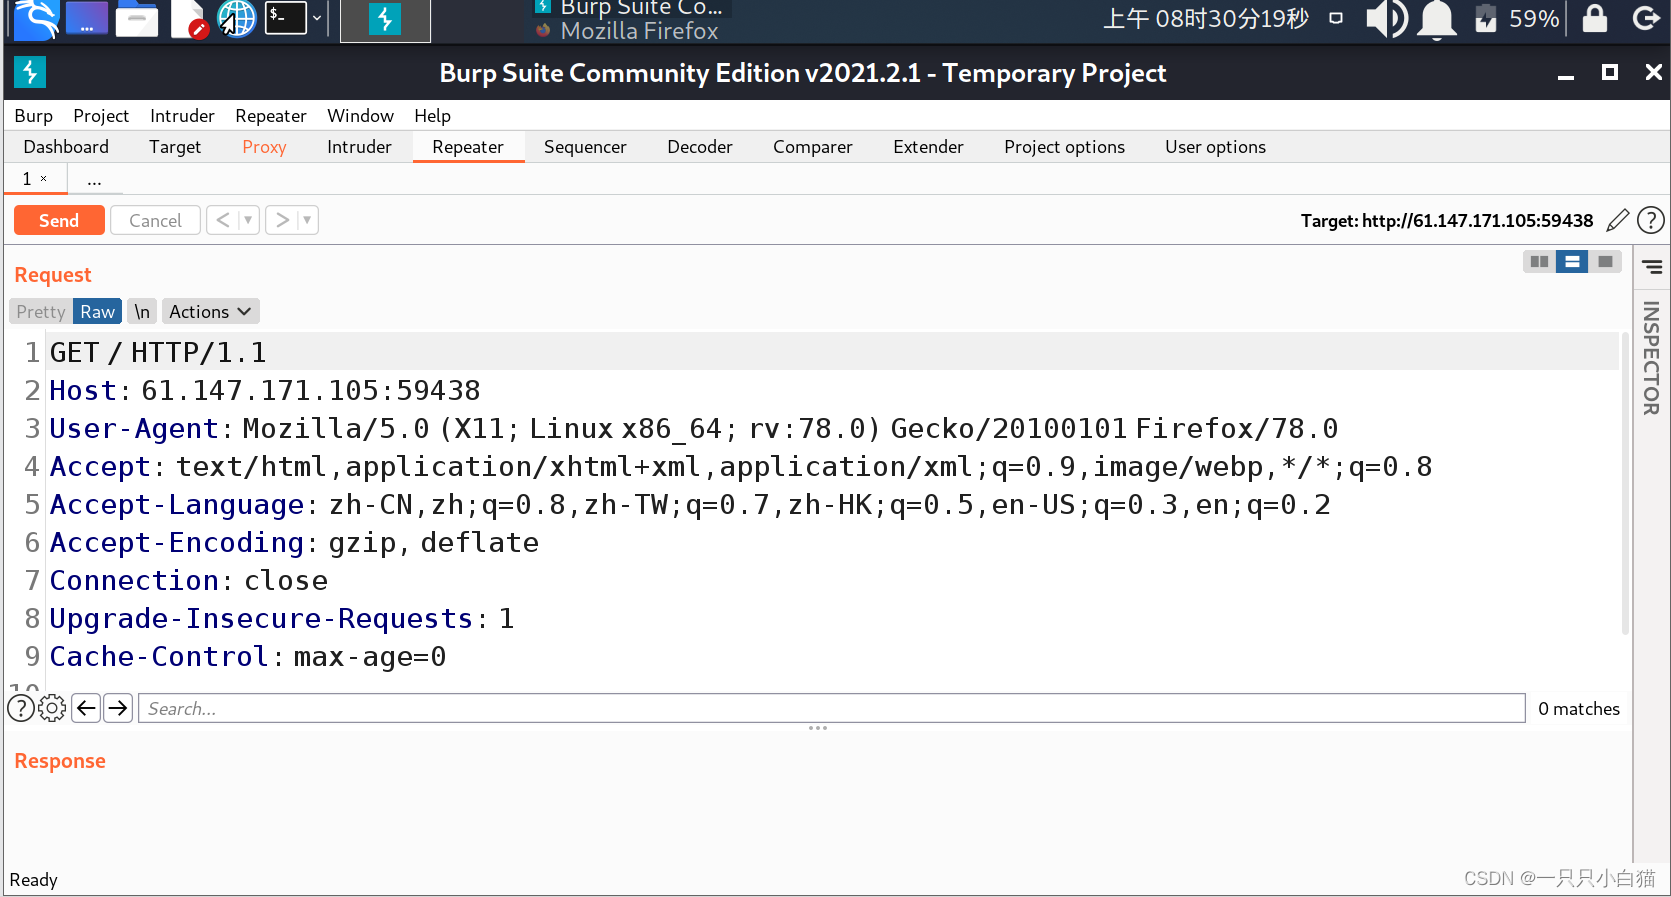Viewport: 1671px width, 897px height.
Task: Open the Repeater menu in the menu bar
Action: [x=271, y=116]
